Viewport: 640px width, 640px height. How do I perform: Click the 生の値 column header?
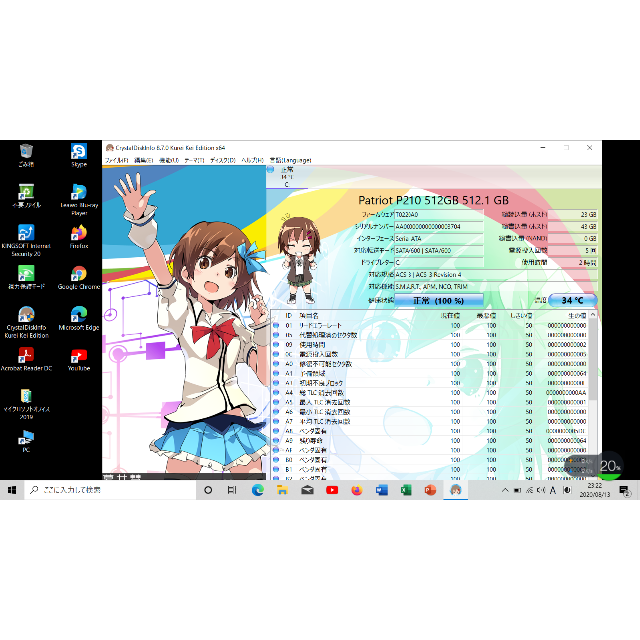tap(578, 316)
